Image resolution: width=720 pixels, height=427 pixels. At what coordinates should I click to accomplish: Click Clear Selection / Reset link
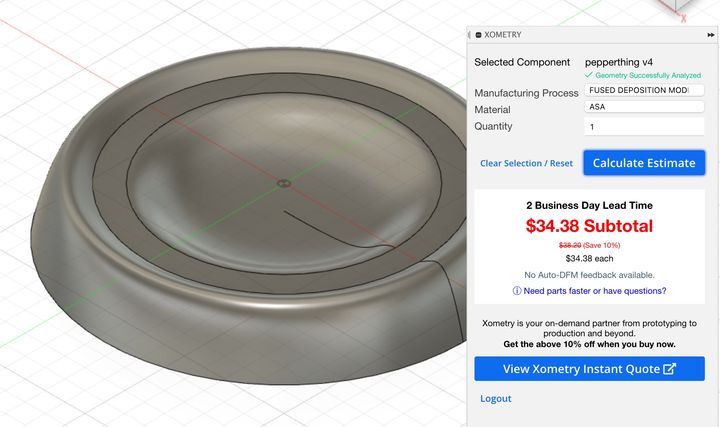click(526, 163)
